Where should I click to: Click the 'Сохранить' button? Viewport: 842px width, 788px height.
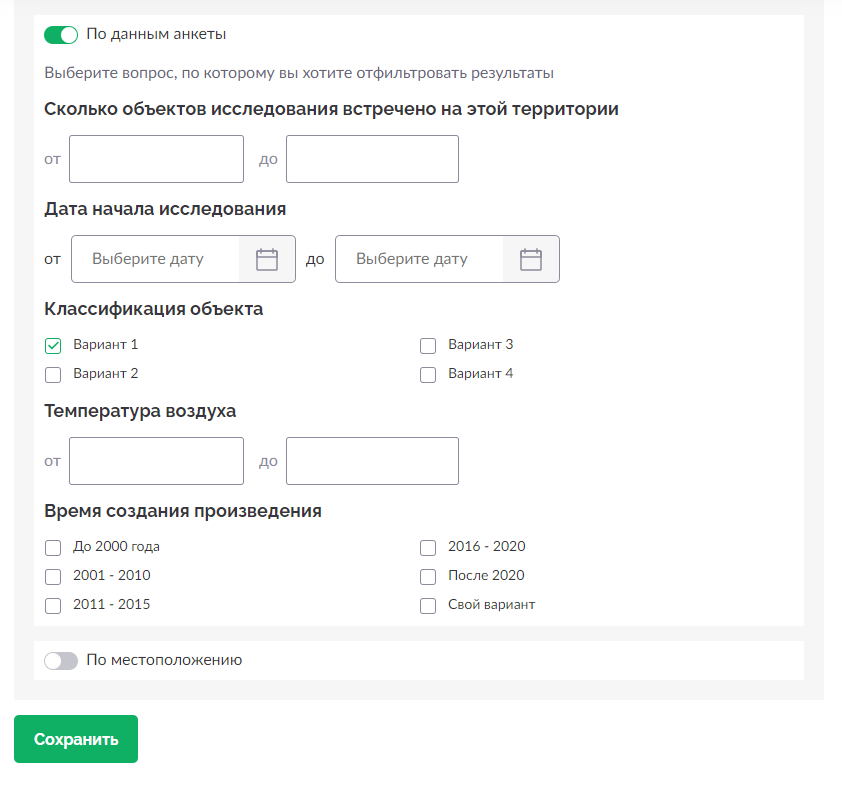pyautogui.click(x=76, y=739)
